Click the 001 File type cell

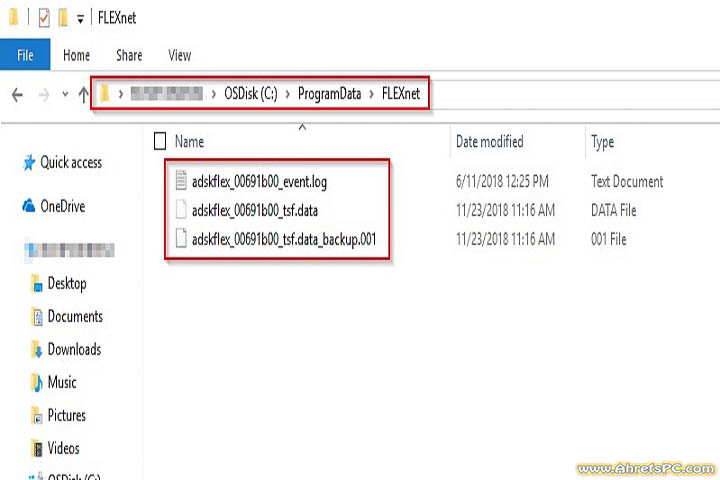point(609,239)
